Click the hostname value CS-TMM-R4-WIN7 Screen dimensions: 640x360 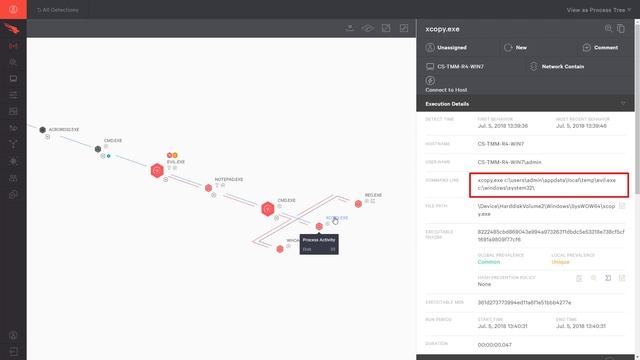(x=500, y=144)
